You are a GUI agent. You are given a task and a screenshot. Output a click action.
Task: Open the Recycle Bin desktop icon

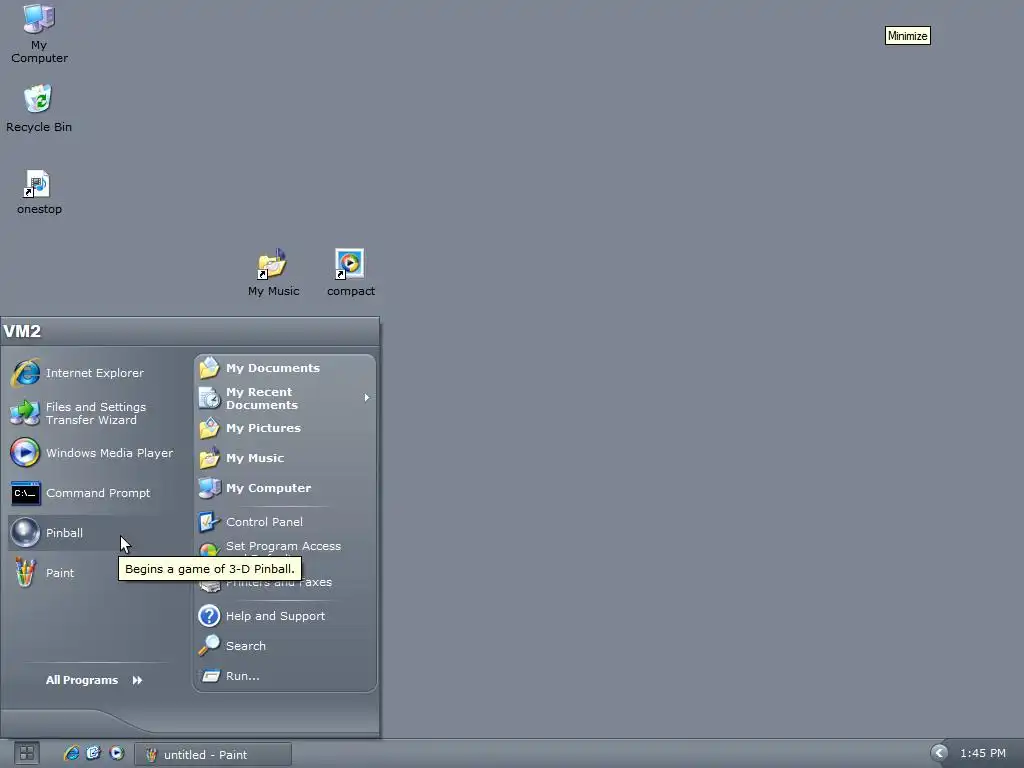point(39,108)
